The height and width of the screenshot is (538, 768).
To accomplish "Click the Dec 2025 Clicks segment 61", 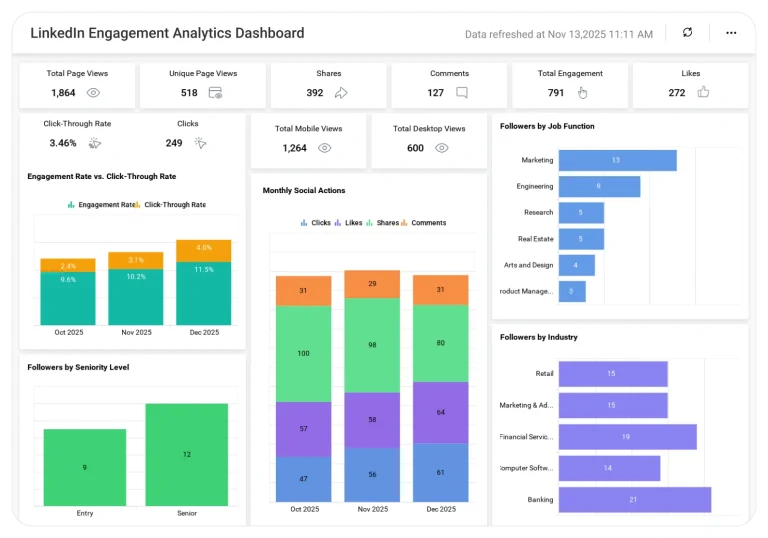I will click(x=441, y=473).
